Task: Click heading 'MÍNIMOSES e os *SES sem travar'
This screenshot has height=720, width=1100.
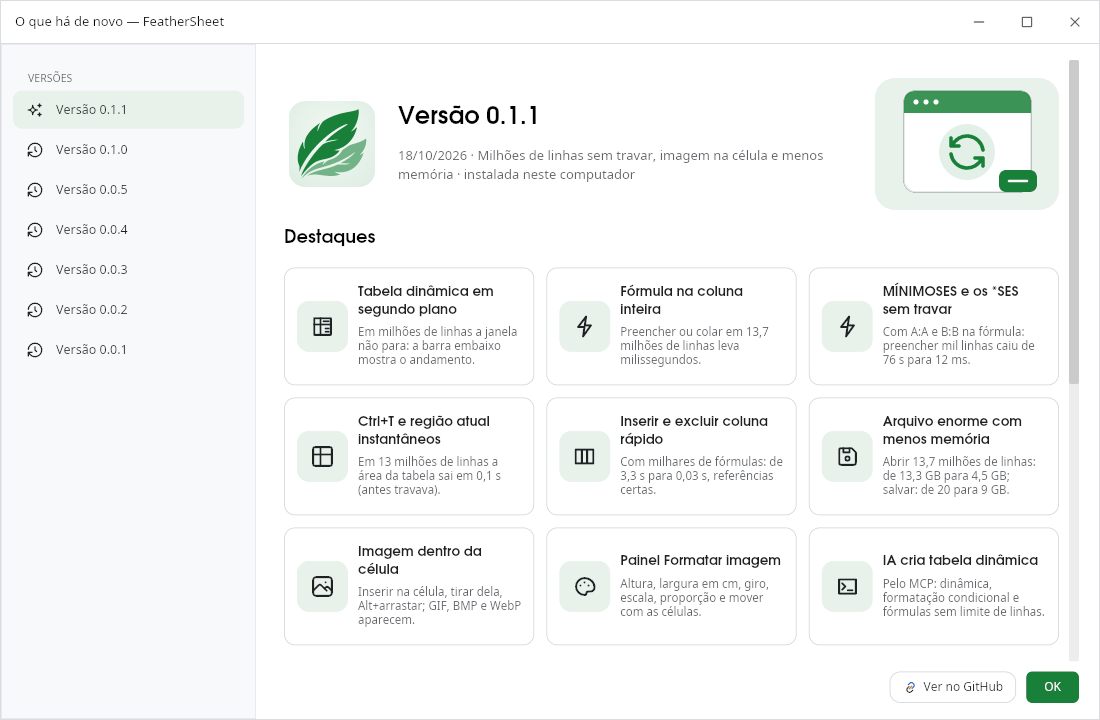Action: (x=951, y=300)
